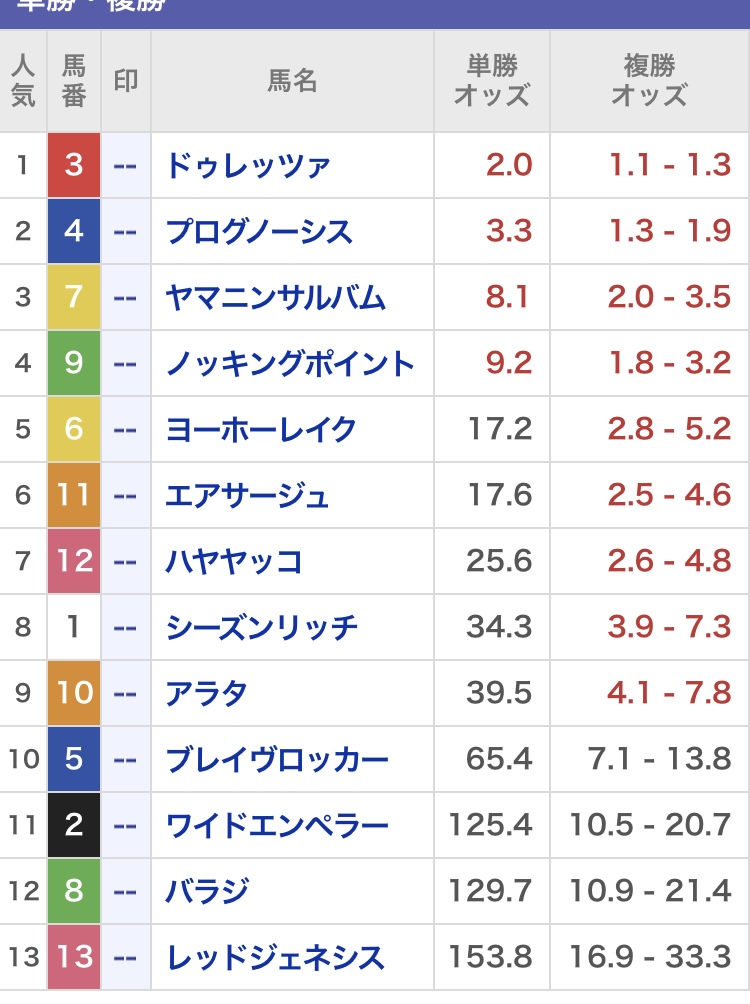This screenshot has width=750, height=1004.
Task: View レッドジェネシス horse page
Action: tap(275, 957)
